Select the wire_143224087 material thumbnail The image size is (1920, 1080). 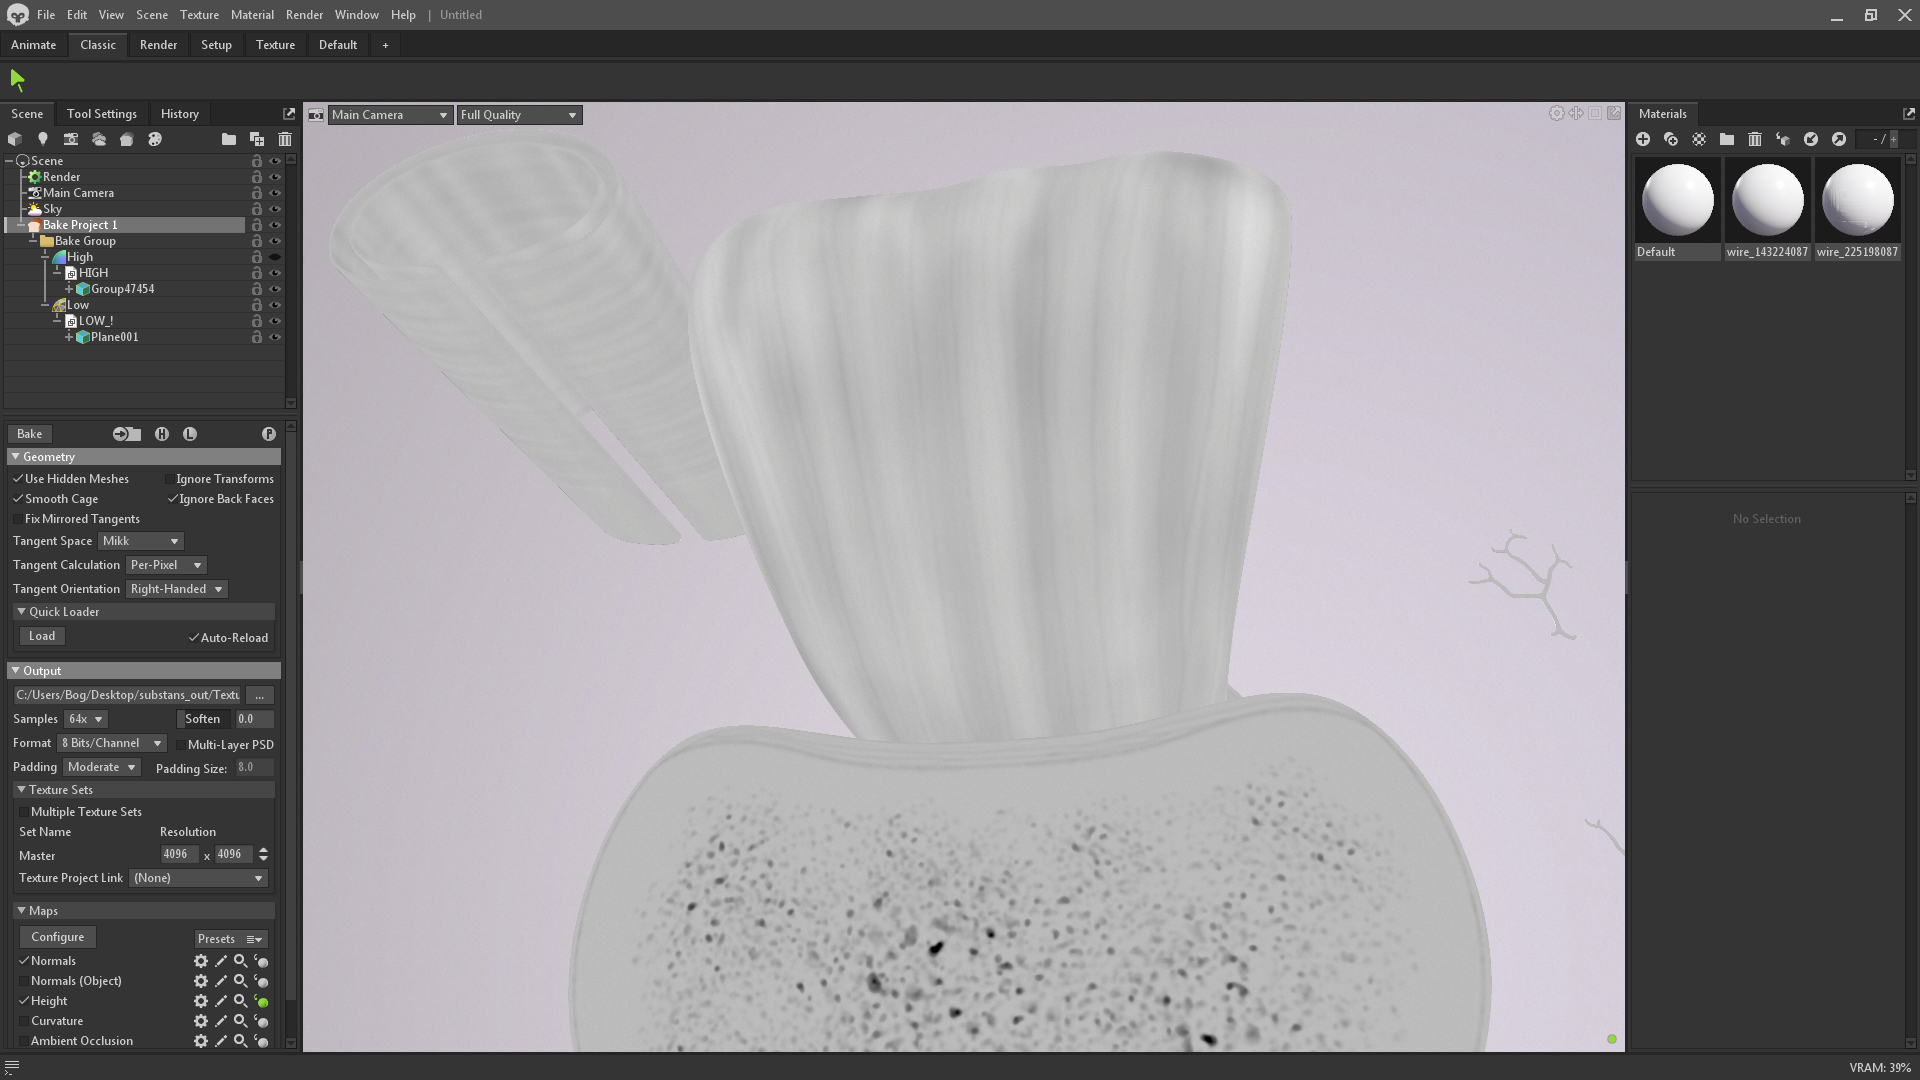[x=1767, y=201]
